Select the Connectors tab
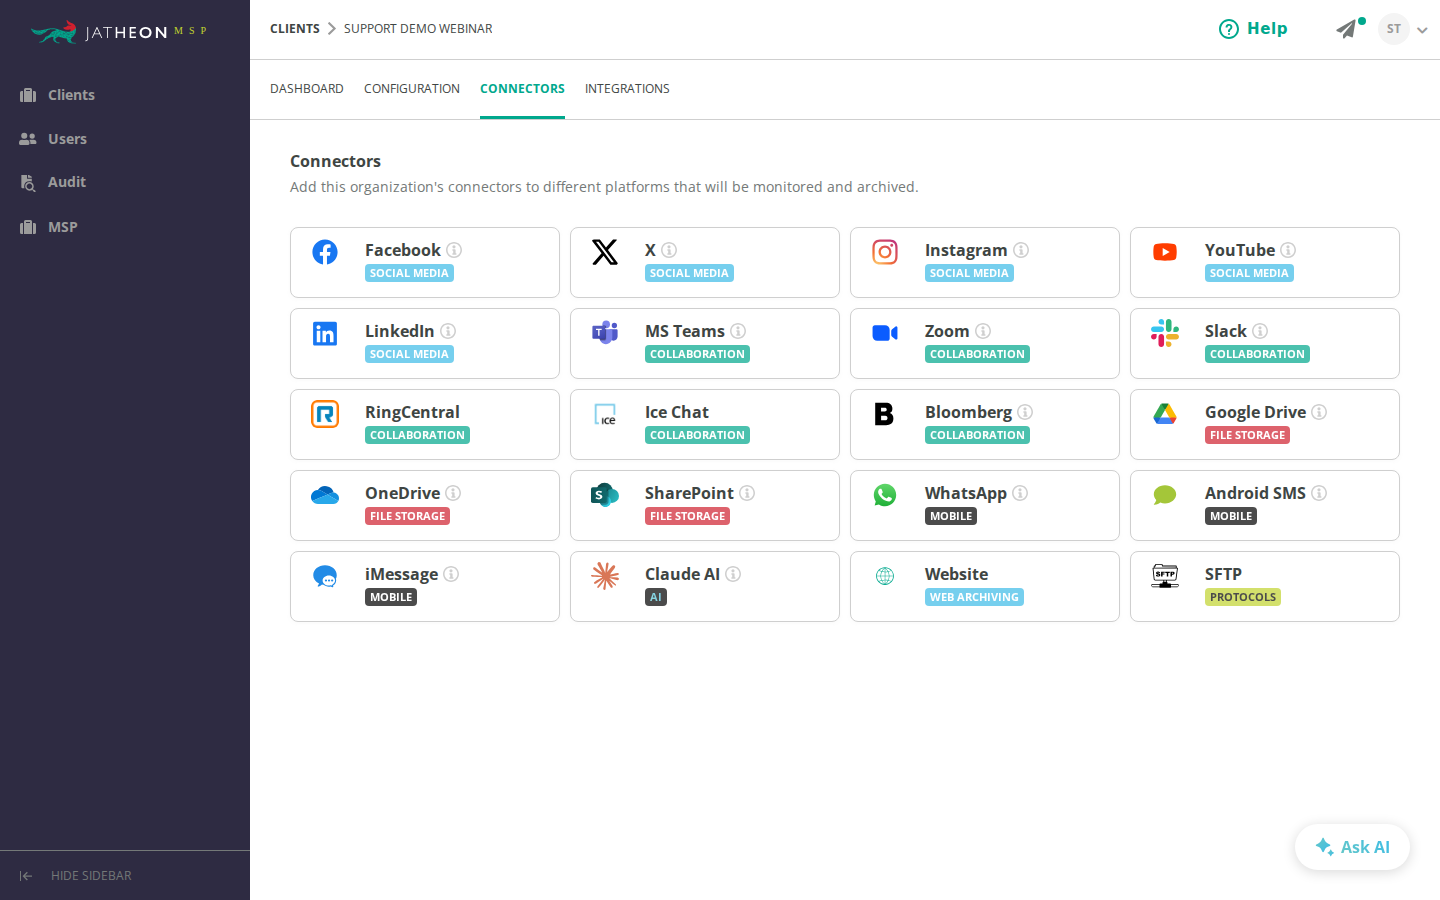The image size is (1440, 900). click(x=522, y=89)
